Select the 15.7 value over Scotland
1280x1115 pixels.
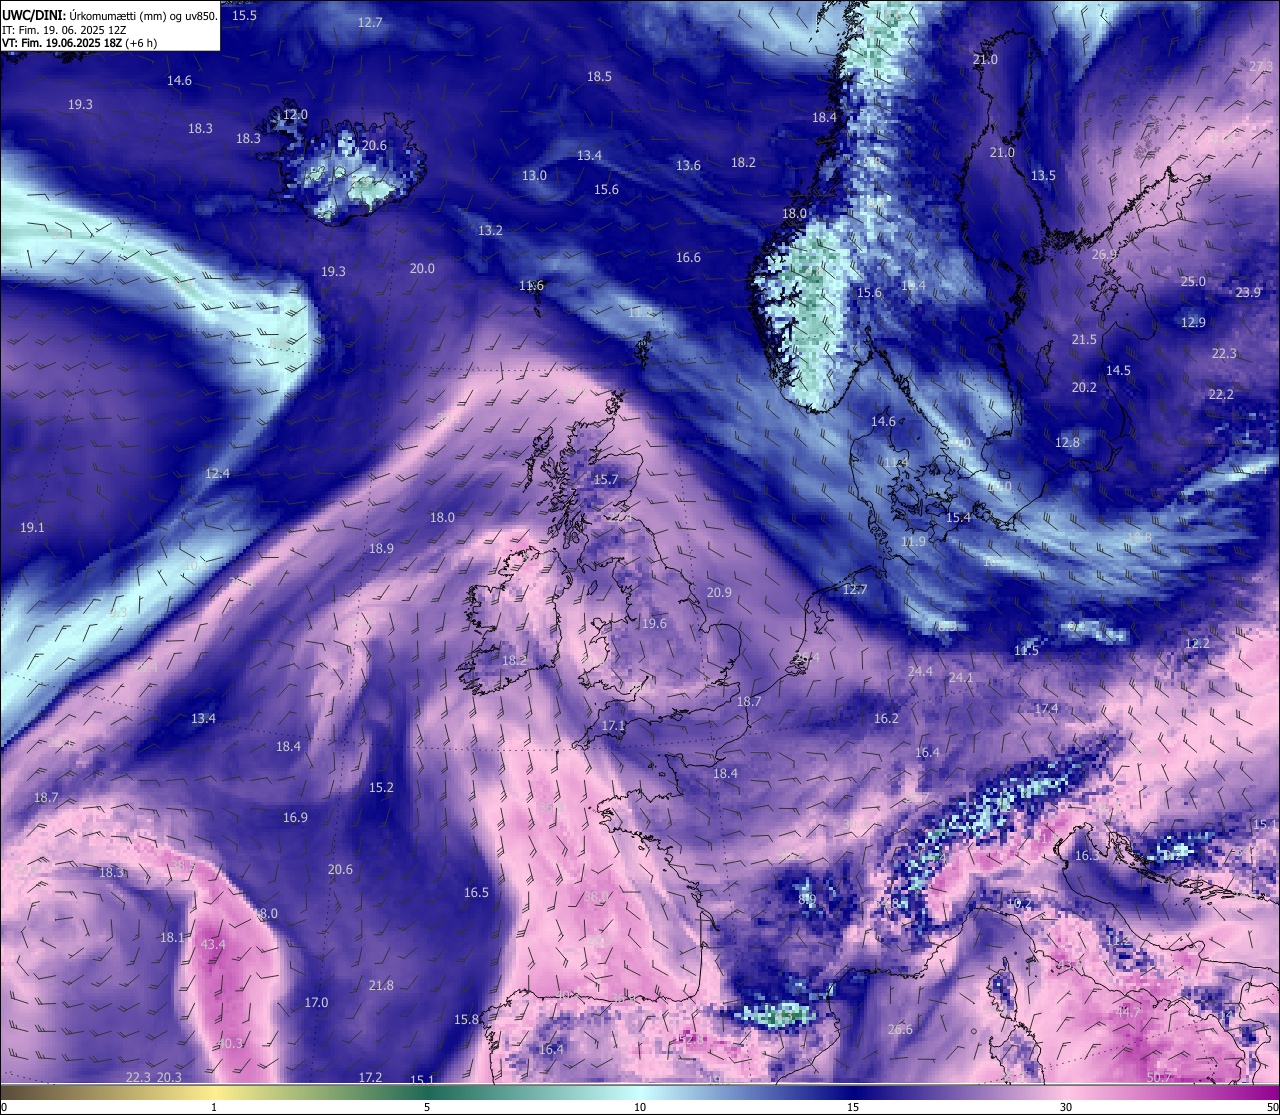pos(606,479)
